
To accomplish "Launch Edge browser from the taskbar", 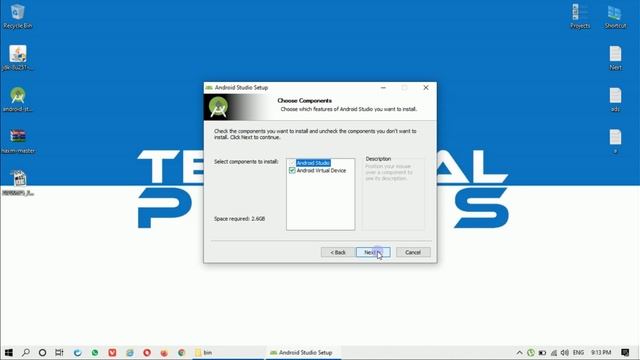I will 78,352.
